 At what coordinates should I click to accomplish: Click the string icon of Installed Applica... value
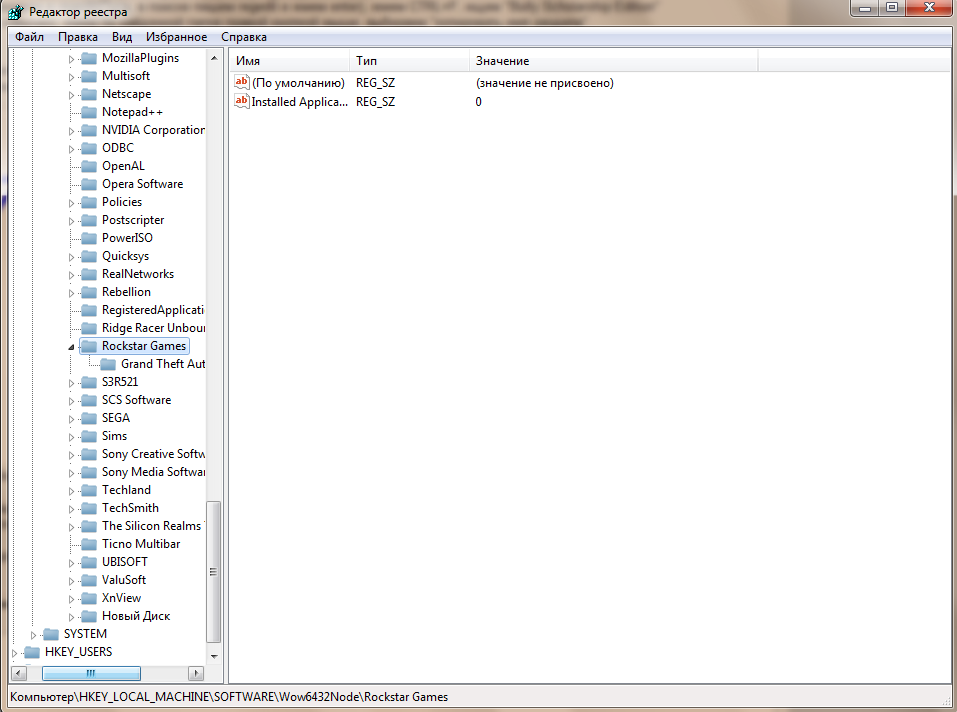[x=242, y=101]
